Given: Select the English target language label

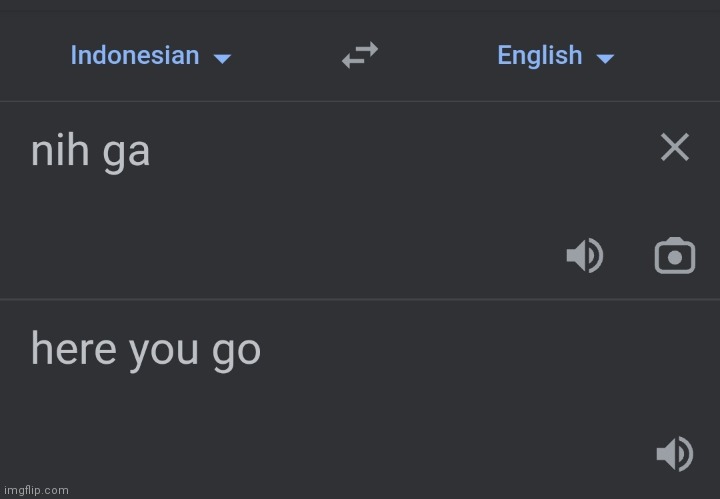Looking at the screenshot, I should 540,56.
